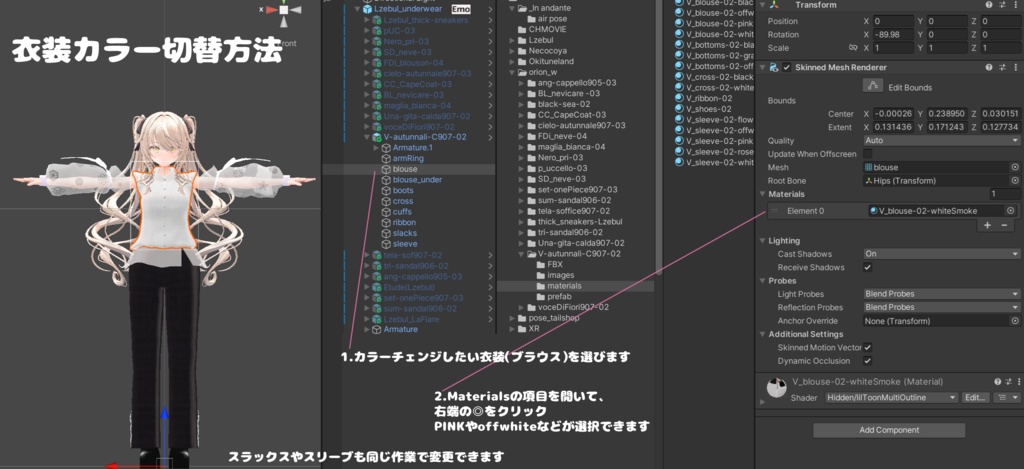Enable the Update When Offscreen checkbox

[x=867, y=154]
